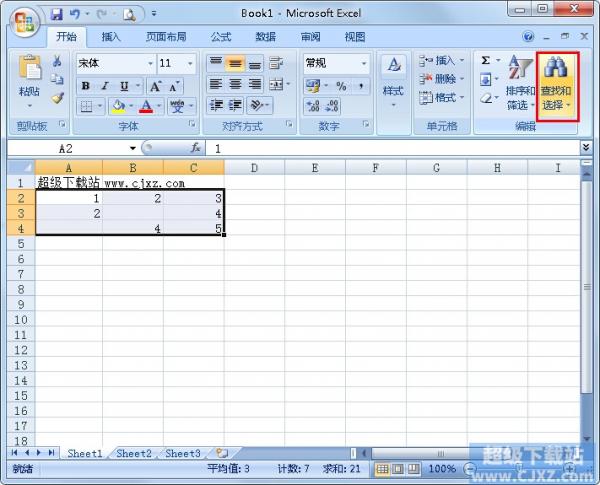Click the 样式 styles button
The image size is (600, 485).
tap(393, 80)
